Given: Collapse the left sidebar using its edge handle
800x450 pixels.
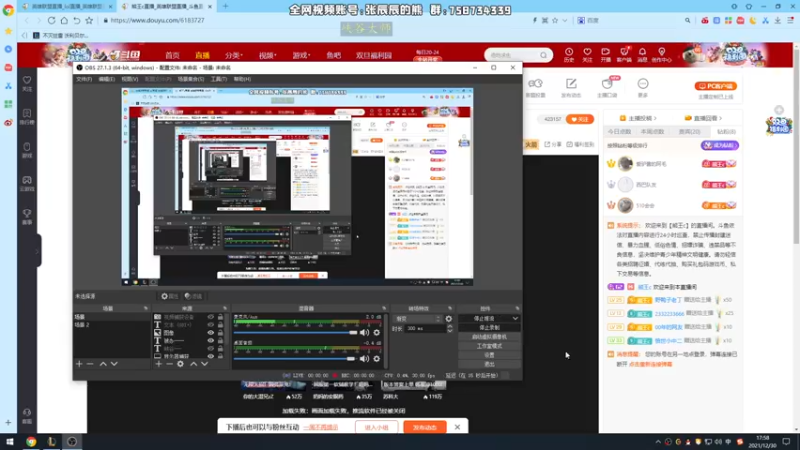Looking at the screenshot, I should click(x=37, y=251).
